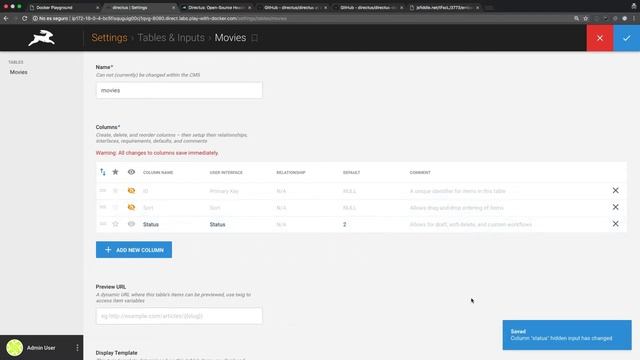Toggle visibility of the Status column
This screenshot has height=360, width=640.
pyautogui.click(x=131, y=224)
